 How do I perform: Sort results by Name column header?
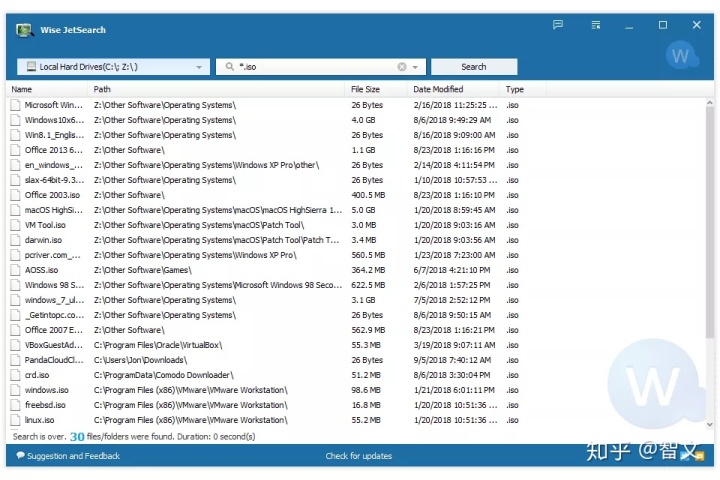[22, 90]
